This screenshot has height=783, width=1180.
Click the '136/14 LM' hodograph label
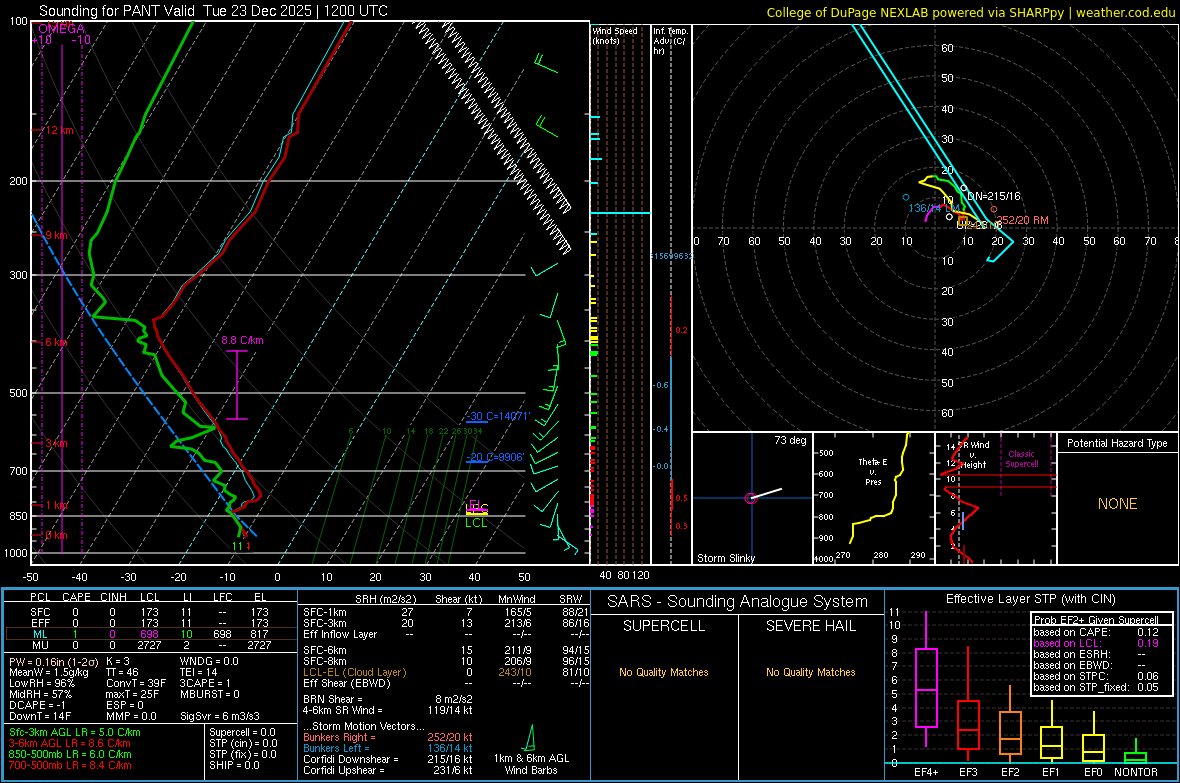pyautogui.click(x=934, y=209)
